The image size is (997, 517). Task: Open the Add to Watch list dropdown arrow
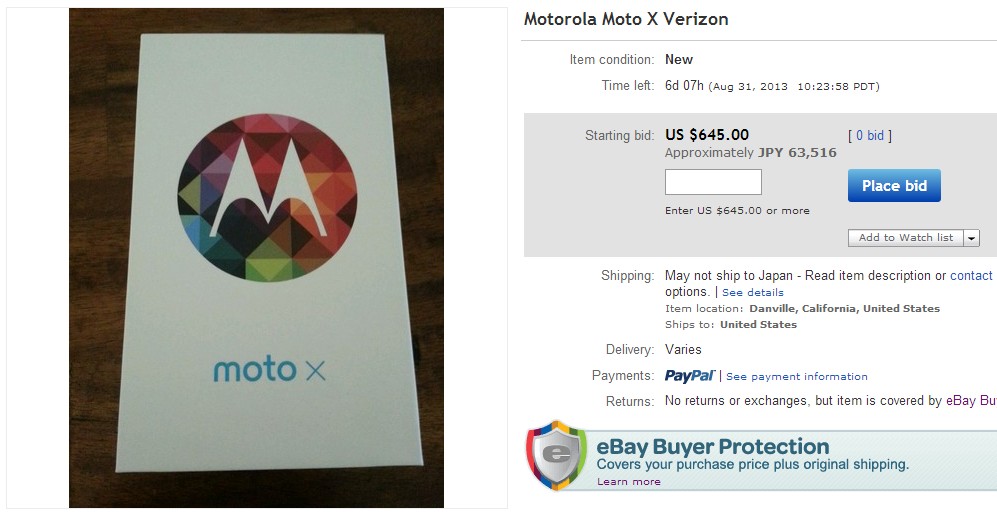click(x=971, y=238)
